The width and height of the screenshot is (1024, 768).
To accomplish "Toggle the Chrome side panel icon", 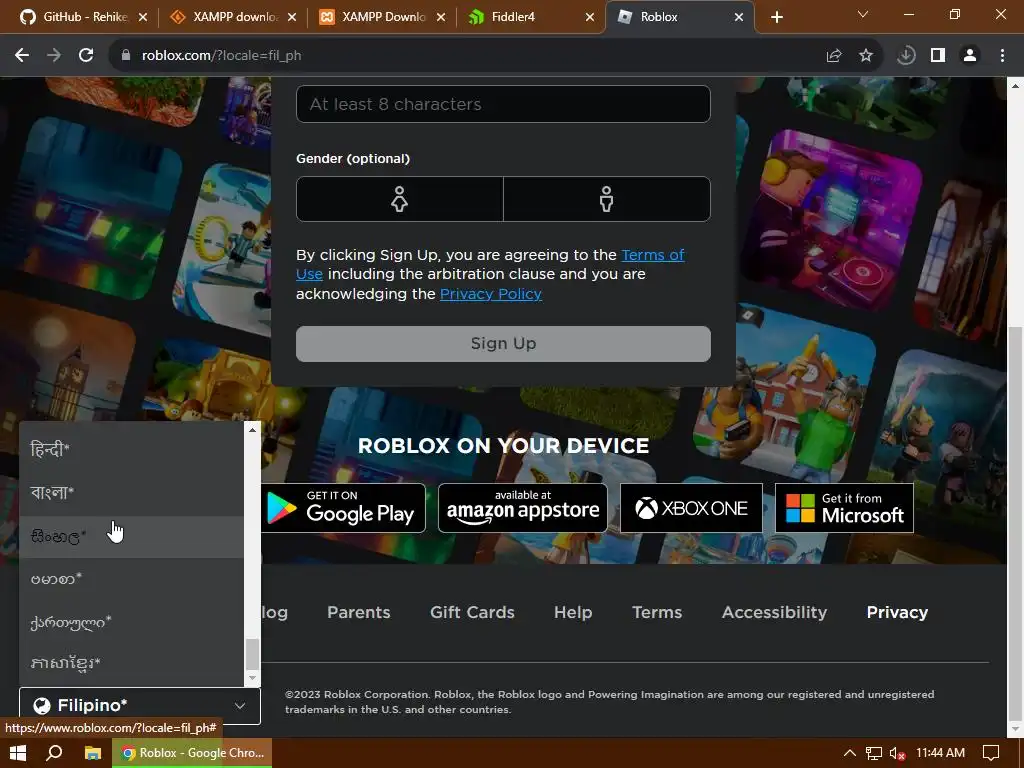I will pos(938,56).
